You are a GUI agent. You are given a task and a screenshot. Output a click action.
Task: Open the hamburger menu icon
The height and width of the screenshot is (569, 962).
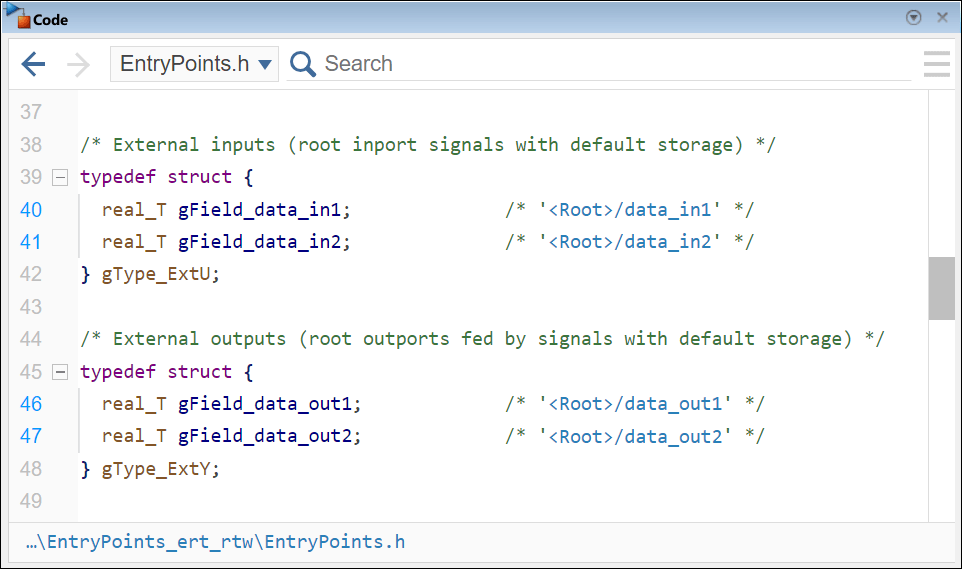click(936, 64)
